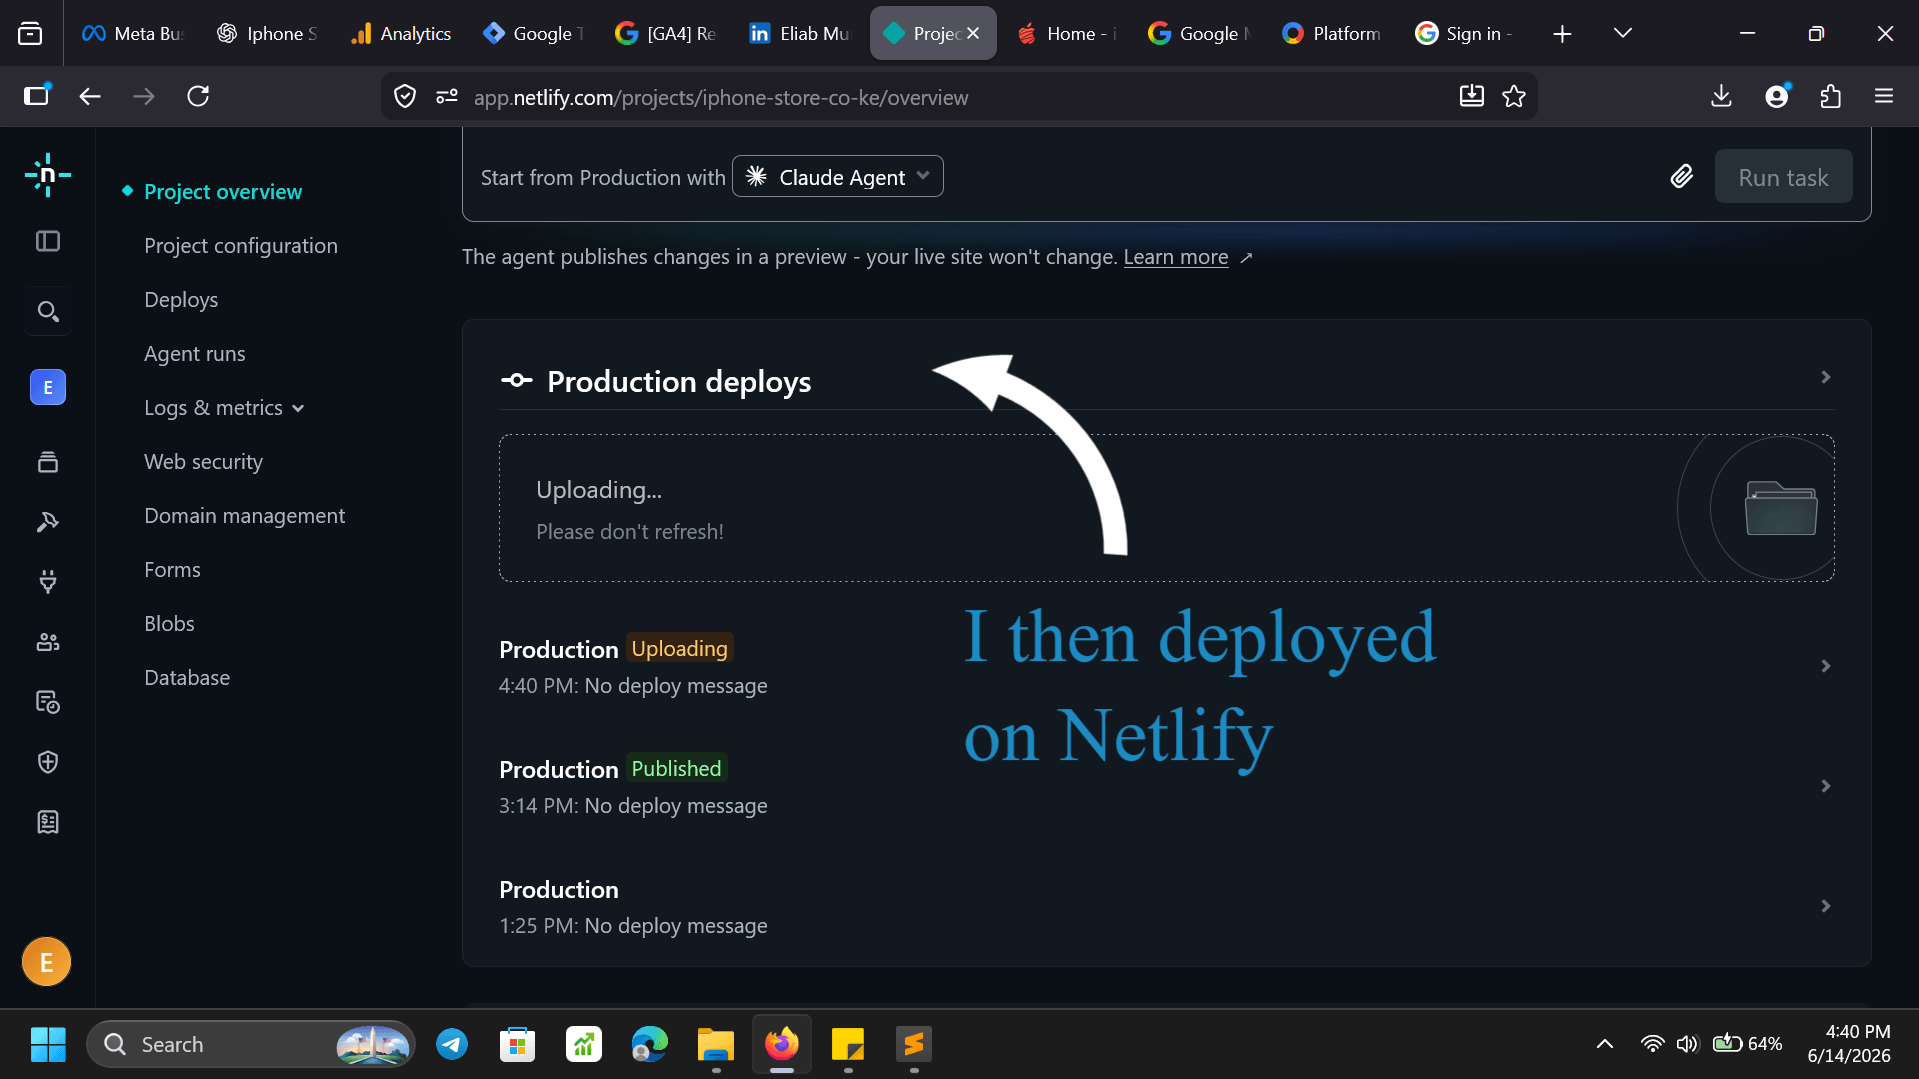List all tabs dropdown arrow

pyautogui.click(x=1623, y=33)
